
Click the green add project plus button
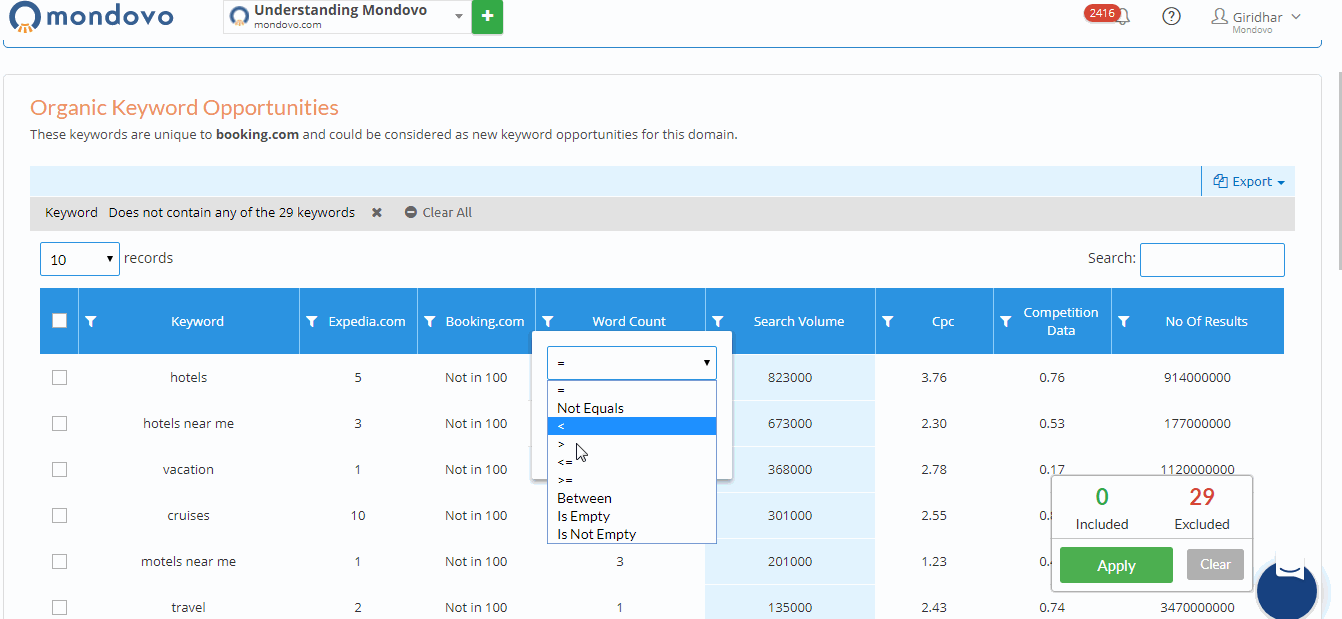(487, 16)
